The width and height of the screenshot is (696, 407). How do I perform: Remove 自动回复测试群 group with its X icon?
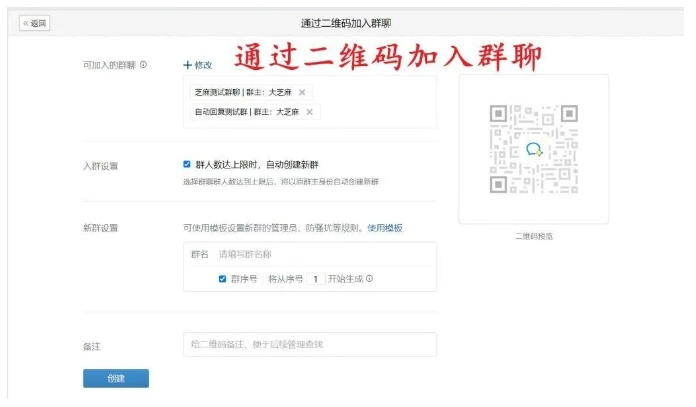click(x=309, y=112)
